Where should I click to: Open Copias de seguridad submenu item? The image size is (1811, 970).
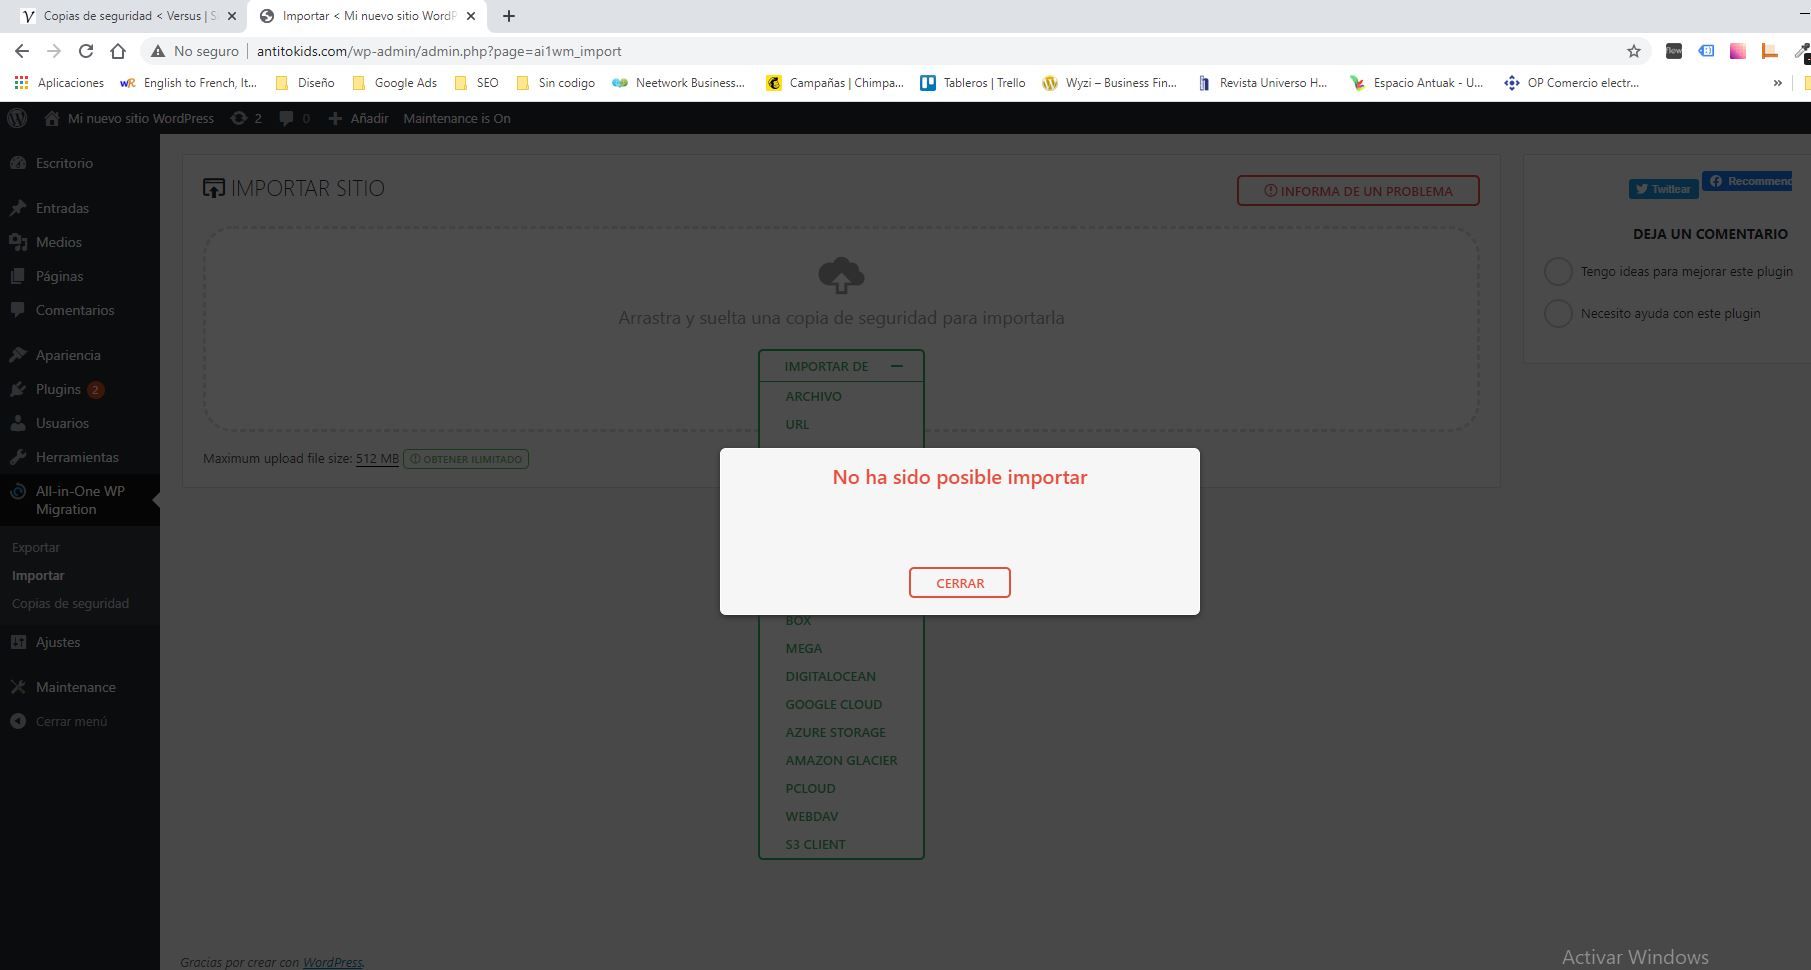tap(70, 603)
